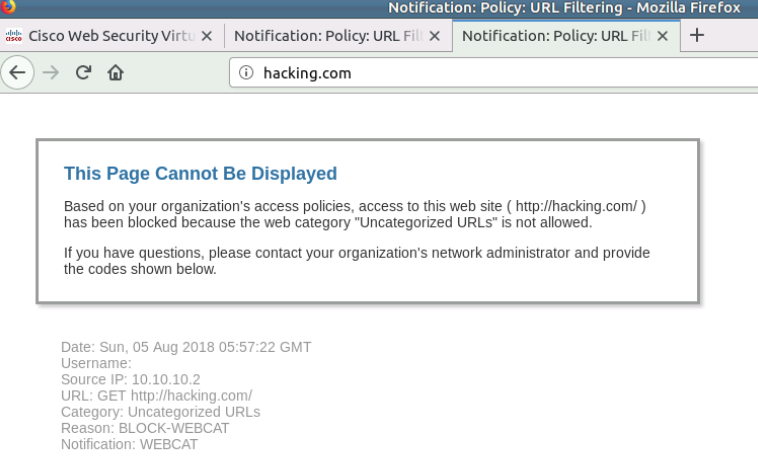Close the Cisco Web Security tab
Image resolution: width=758 pixels, height=462 pixels.
pyautogui.click(x=206, y=35)
